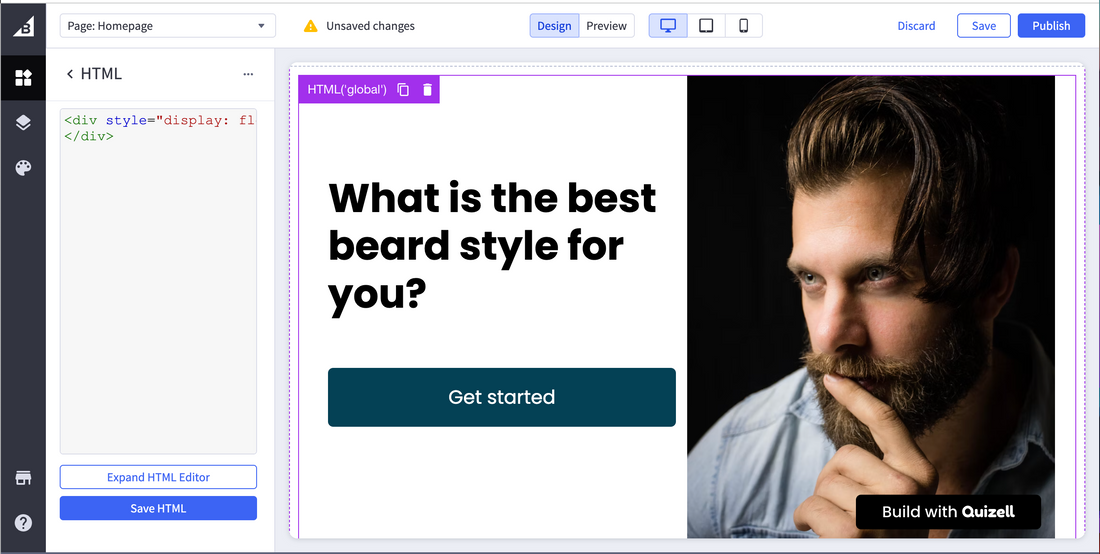The height and width of the screenshot is (554, 1100).
Task: Select the Design mode tab
Action: 554,26
